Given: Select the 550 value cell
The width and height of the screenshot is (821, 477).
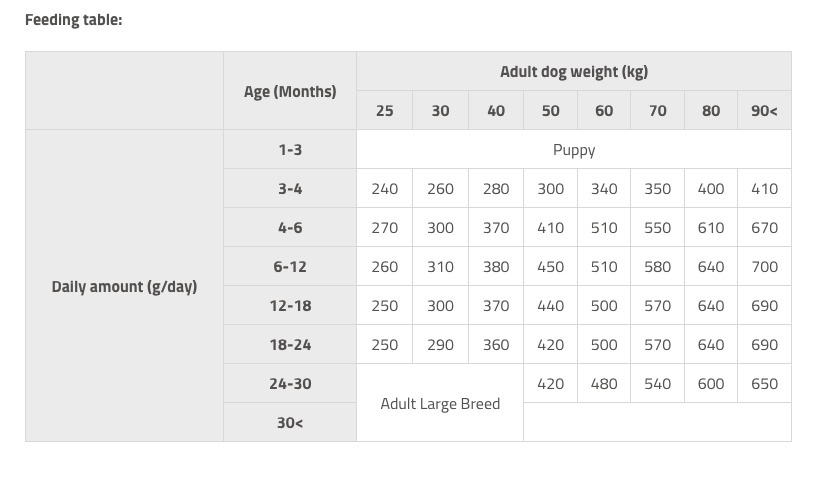Looking at the screenshot, I should 657,228.
